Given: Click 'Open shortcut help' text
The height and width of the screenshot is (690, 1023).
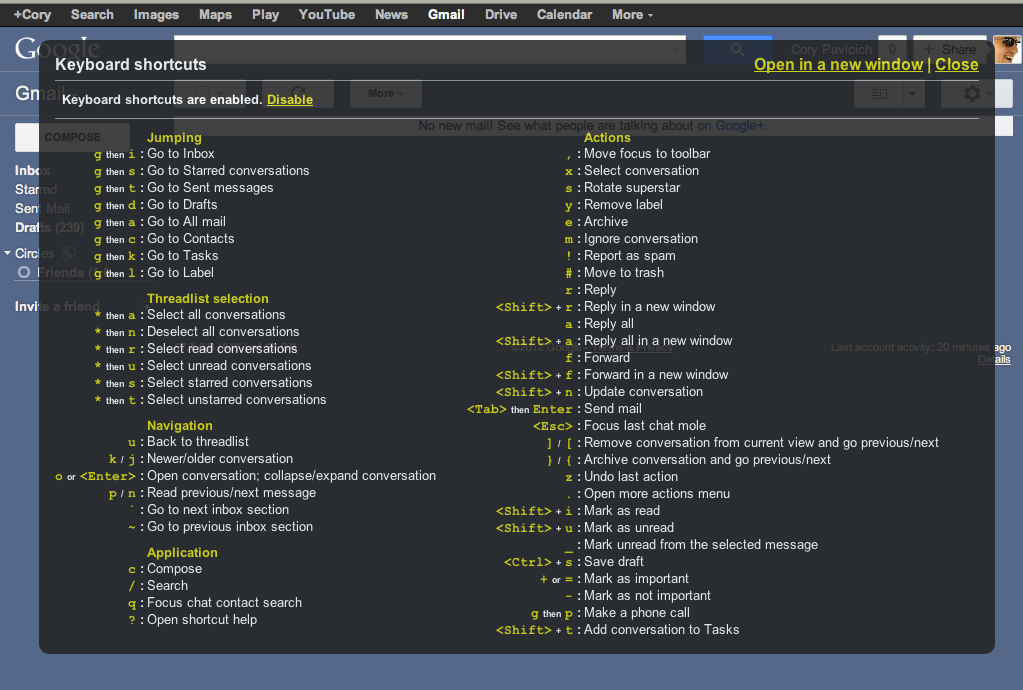Looking at the screenshot, I should coord(202,620).
